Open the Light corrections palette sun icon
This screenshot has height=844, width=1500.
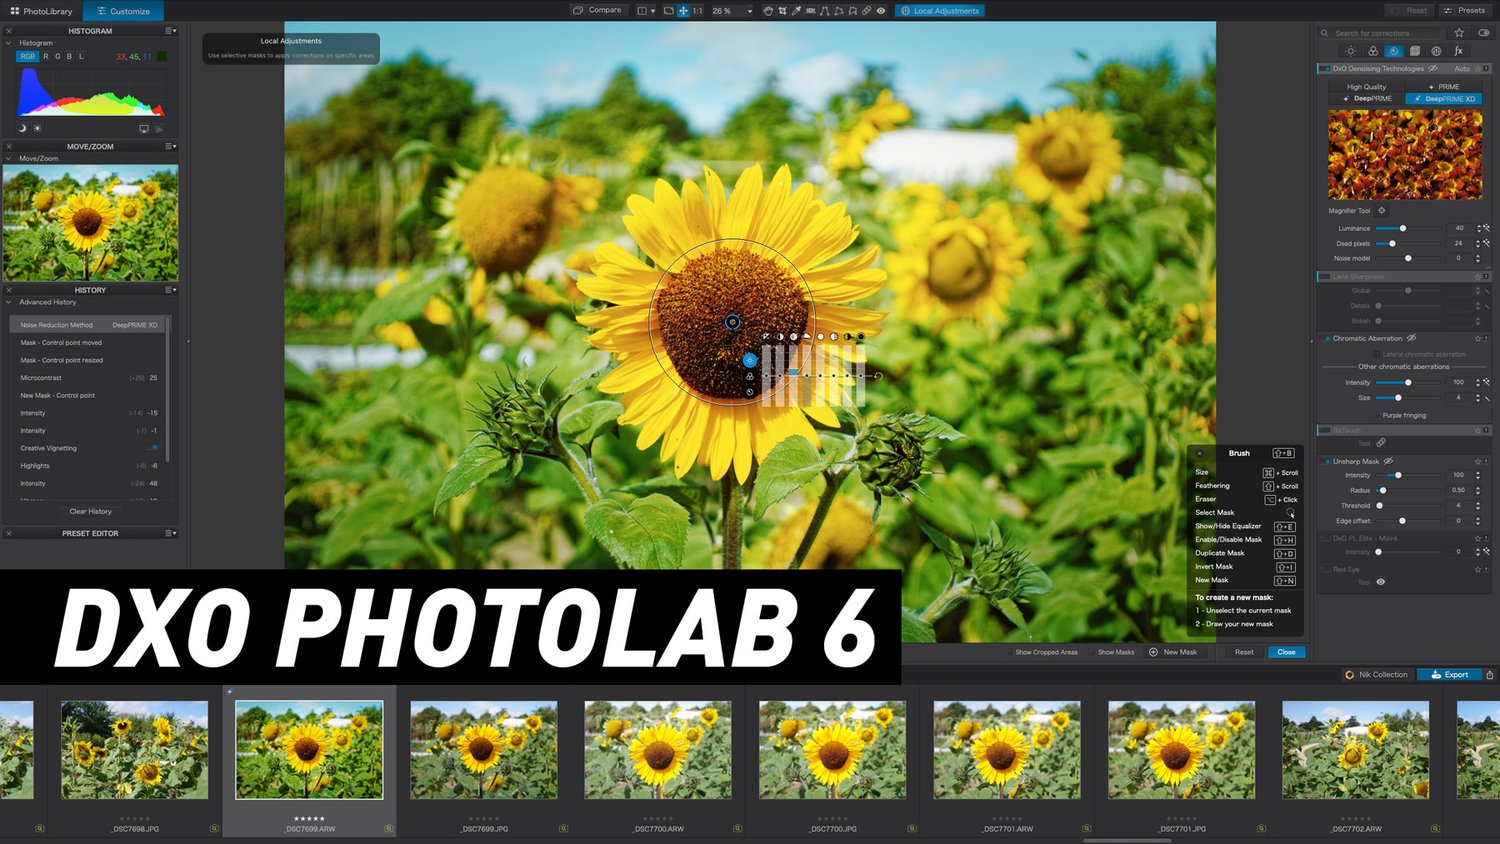pos(1351,51)
